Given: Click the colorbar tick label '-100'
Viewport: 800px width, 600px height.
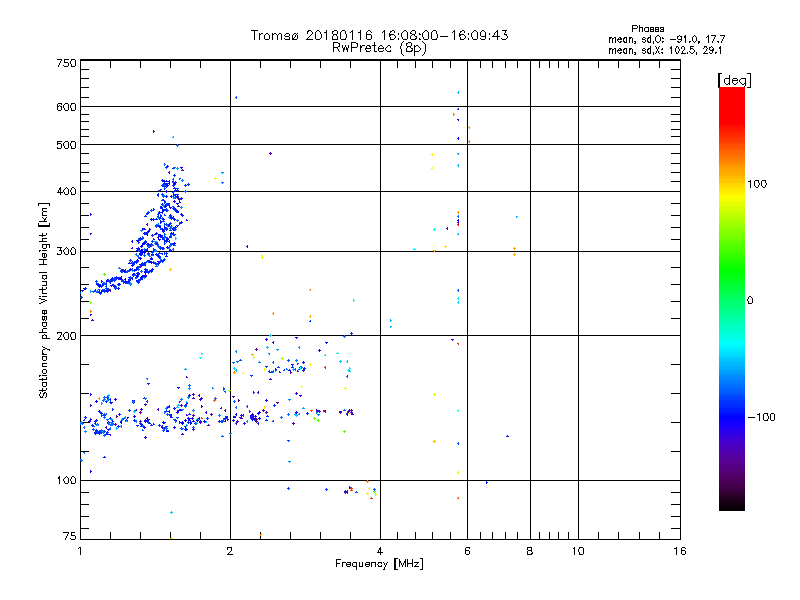Looking at the screenshot, I should tap(762, 417).
